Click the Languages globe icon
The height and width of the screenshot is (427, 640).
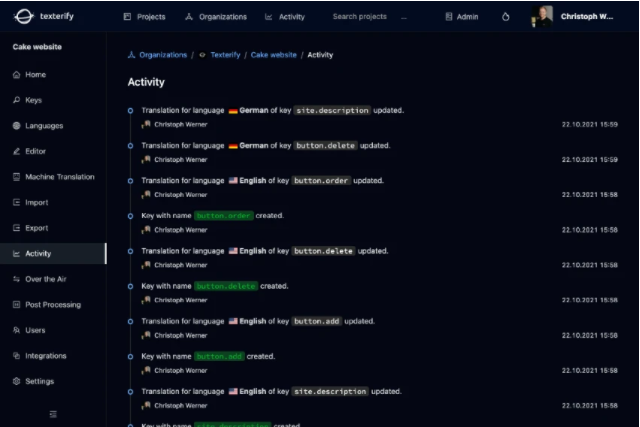pos(16,126)
